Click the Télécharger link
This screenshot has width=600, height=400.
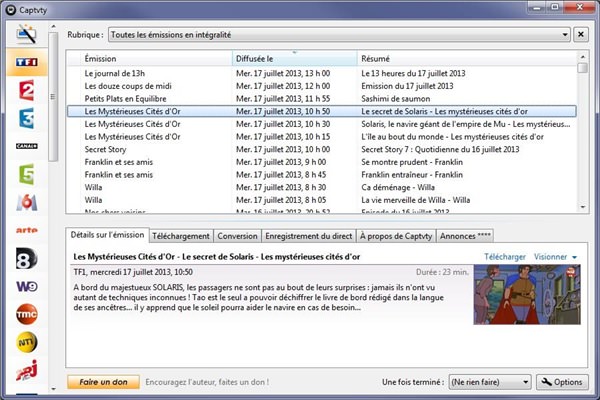tap(505, 257)
